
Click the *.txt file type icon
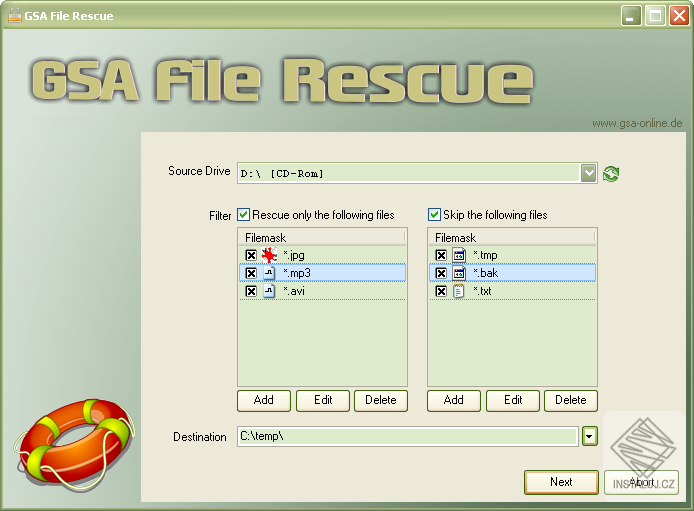pos(459,291)
